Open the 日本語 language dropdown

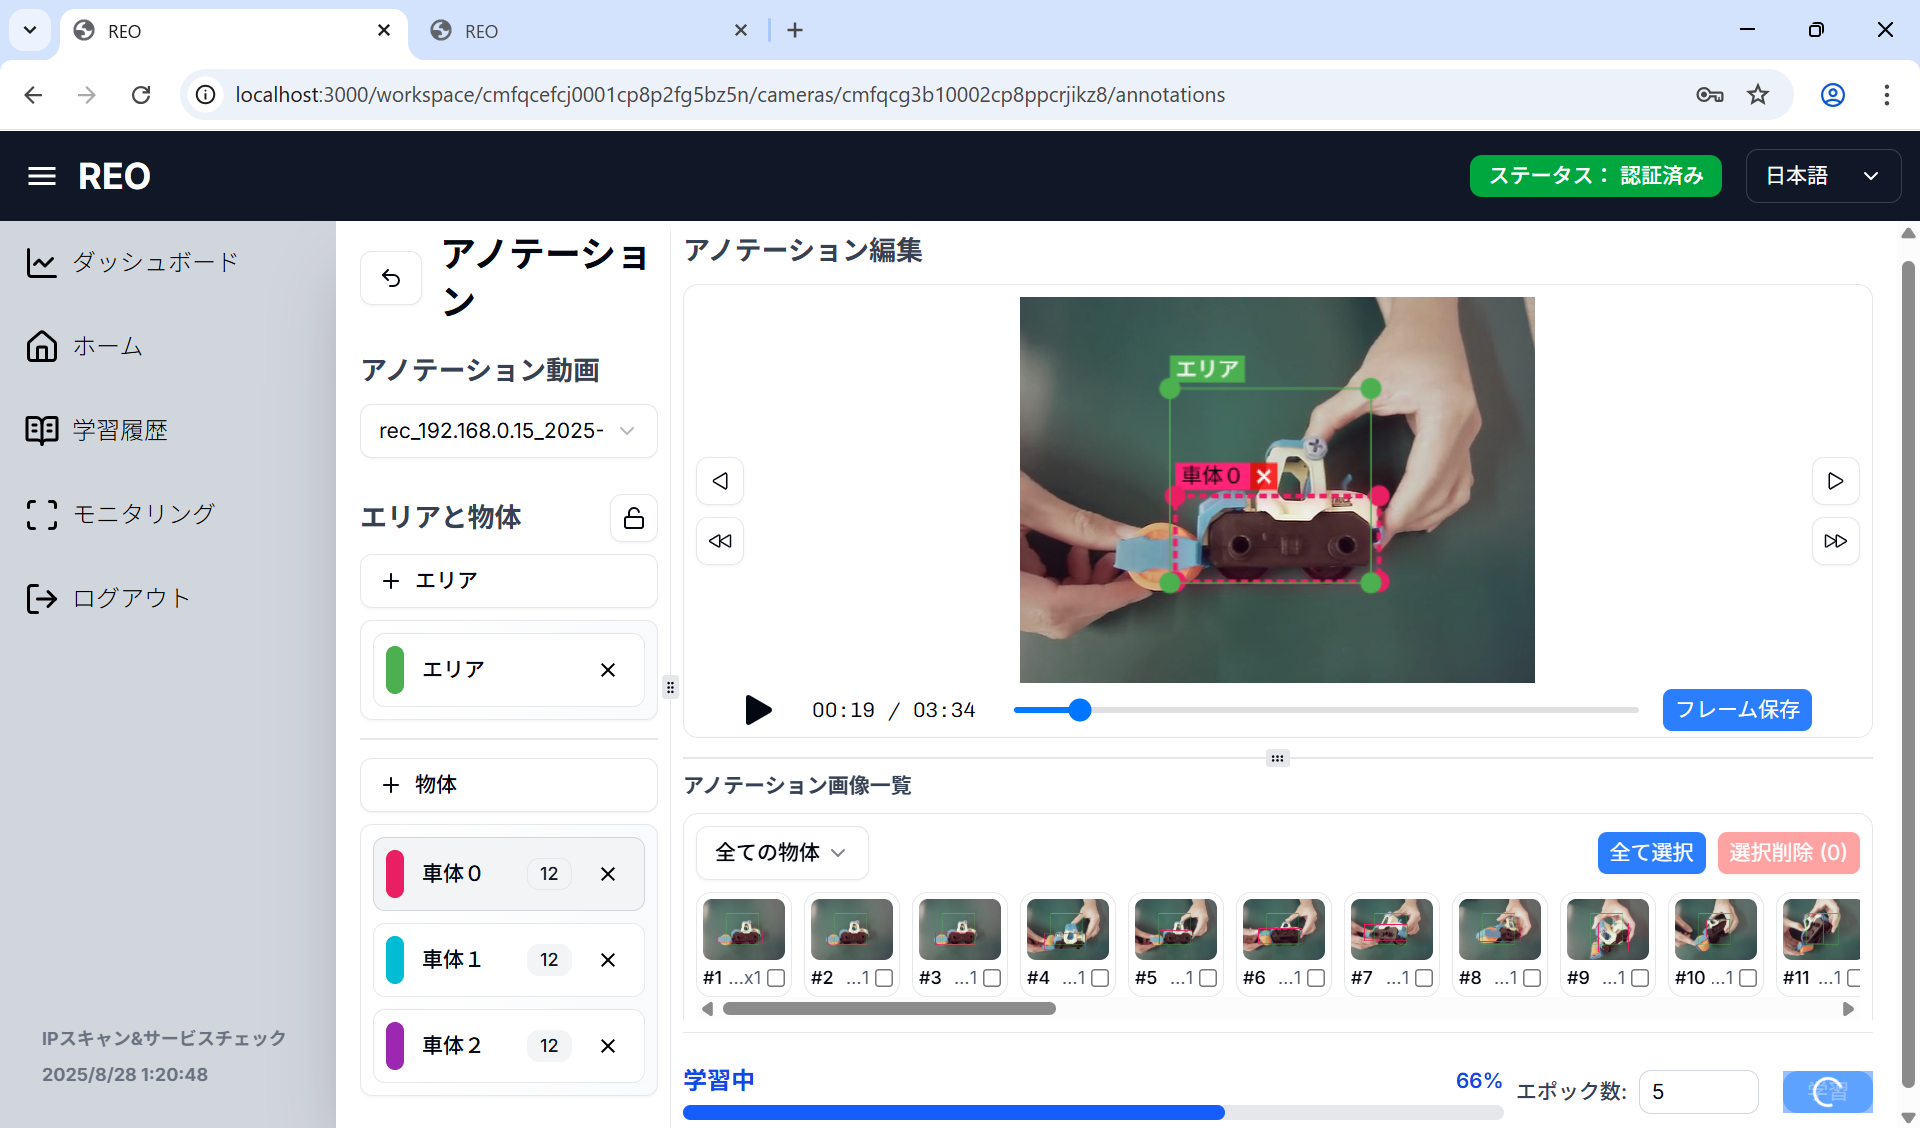click(1822, 176)
